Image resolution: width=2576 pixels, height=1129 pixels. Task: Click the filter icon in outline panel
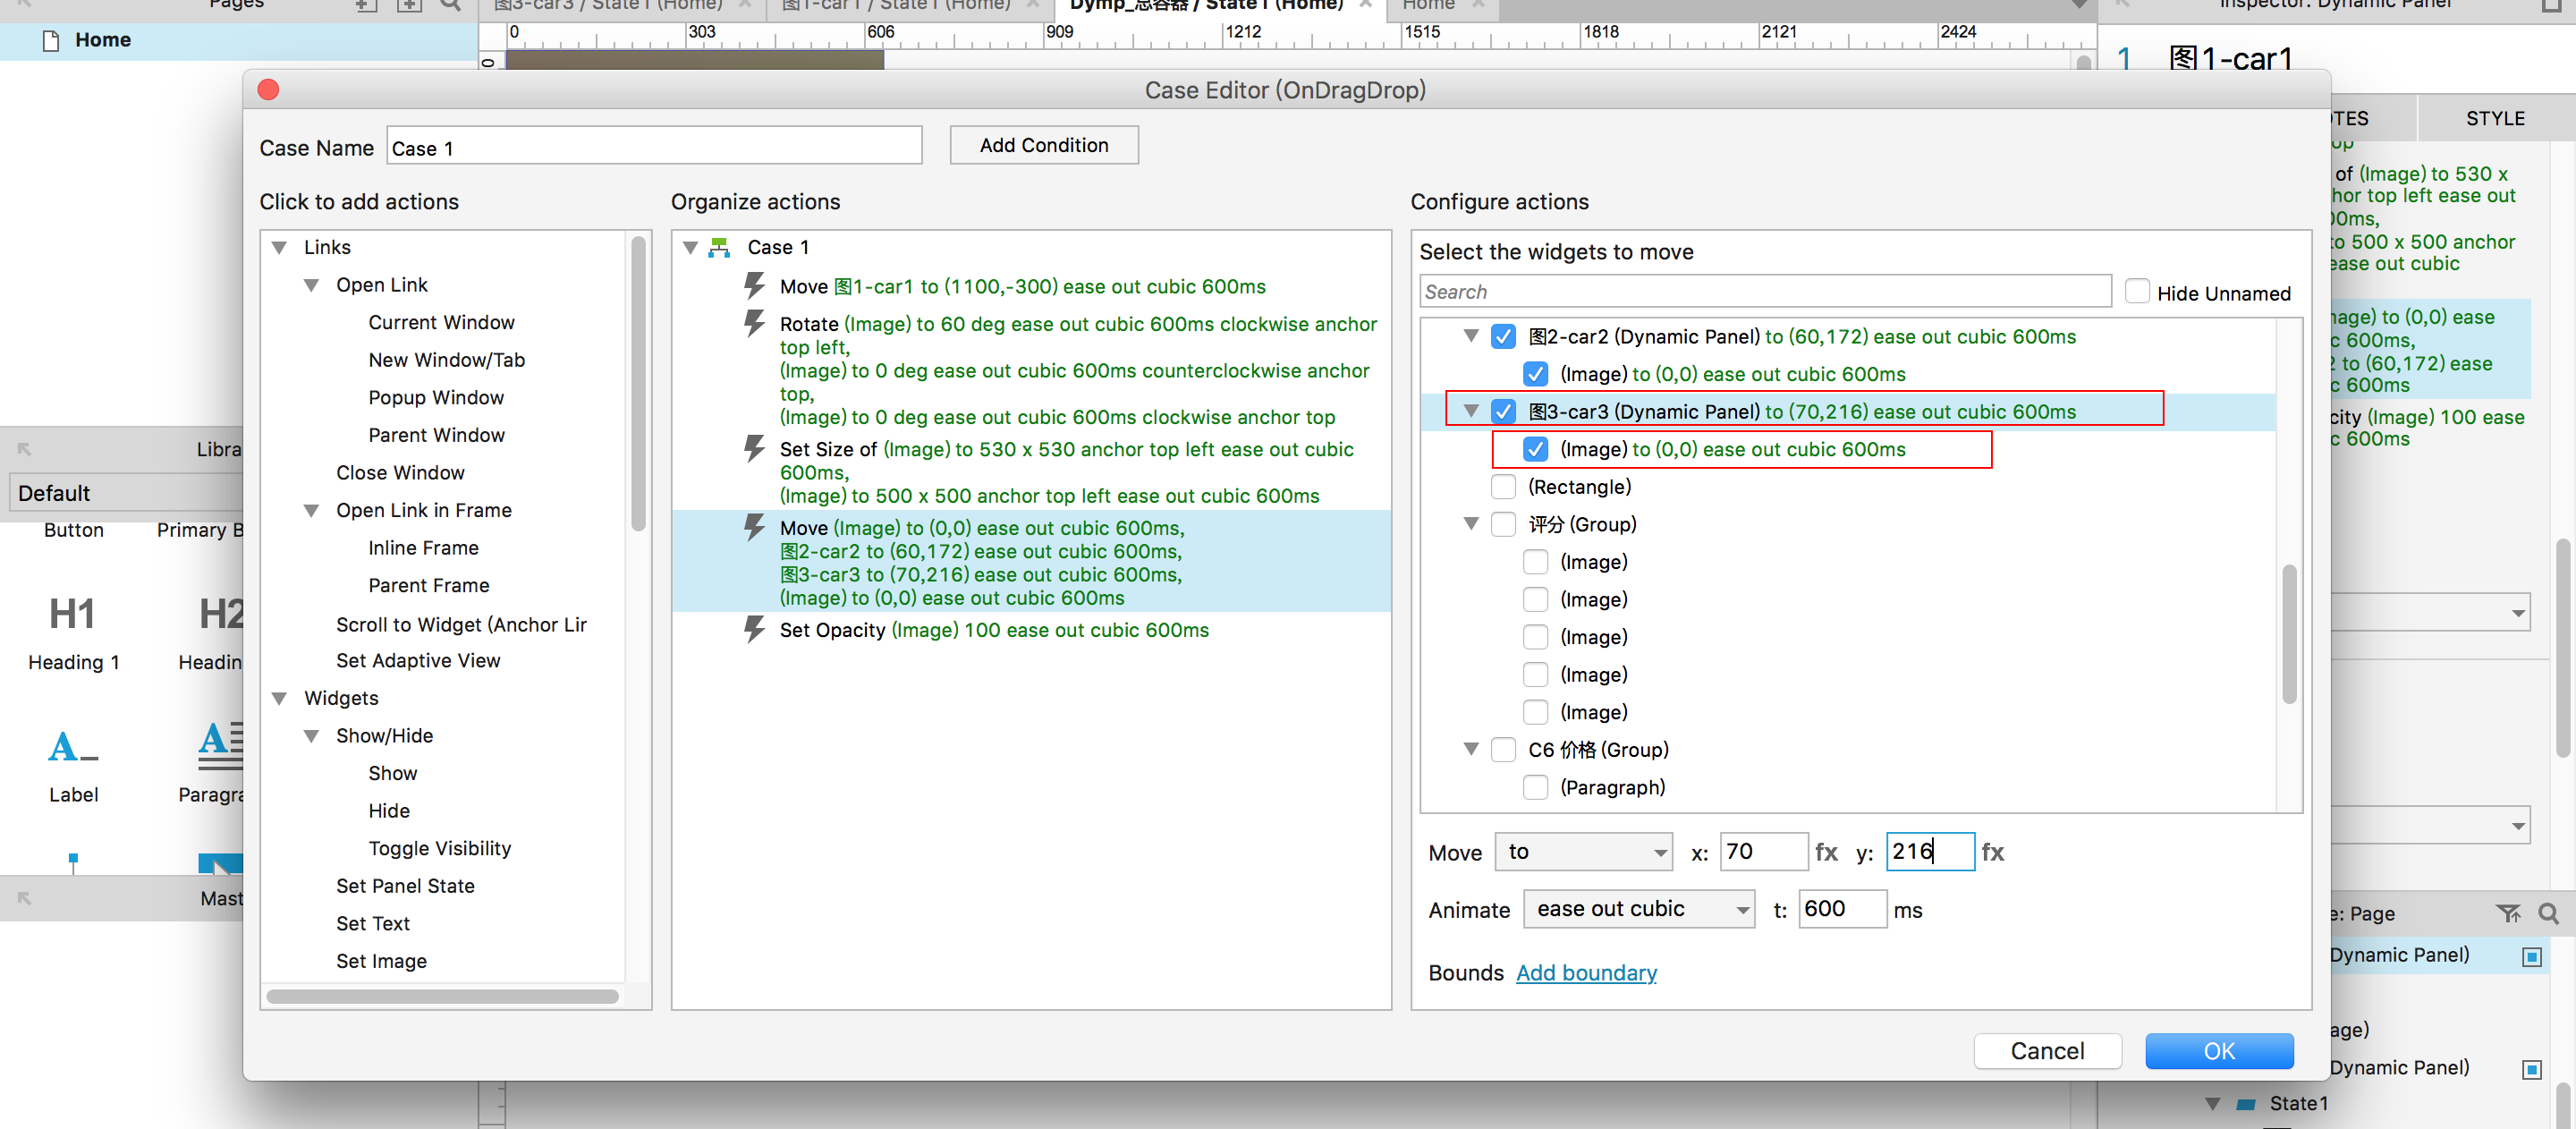pos(2507,913)
